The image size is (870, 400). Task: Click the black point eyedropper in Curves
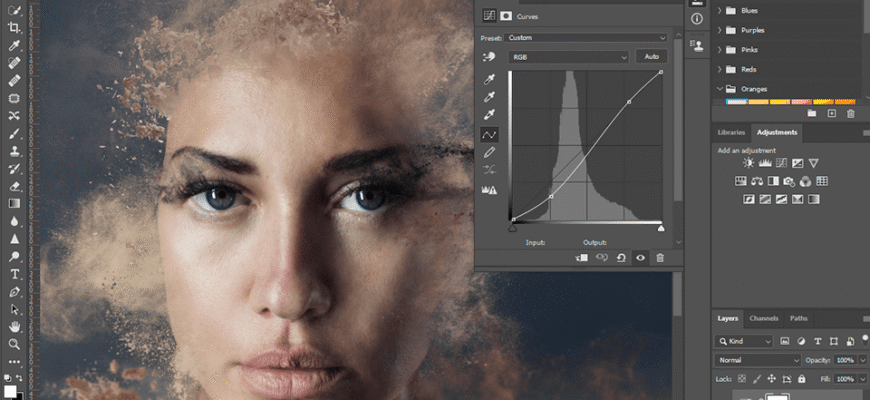pos(490,80)
